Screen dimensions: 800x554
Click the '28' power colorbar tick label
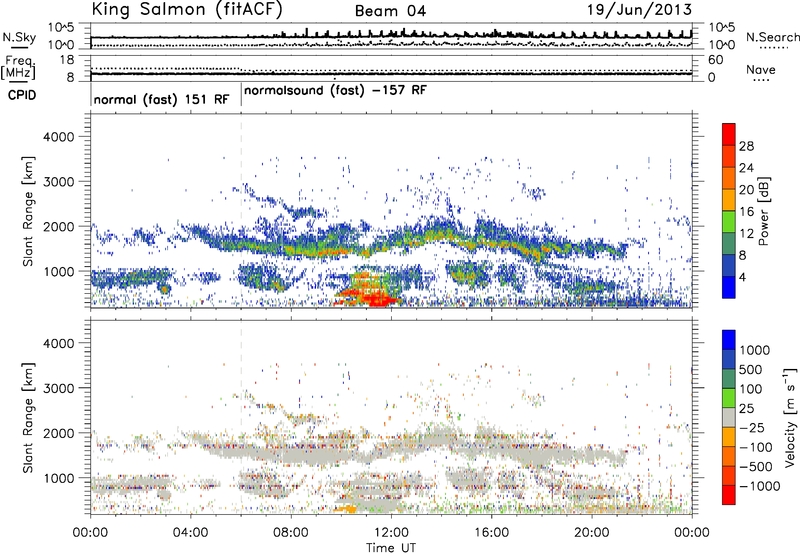pyautogui.click(x=746, y=146)
